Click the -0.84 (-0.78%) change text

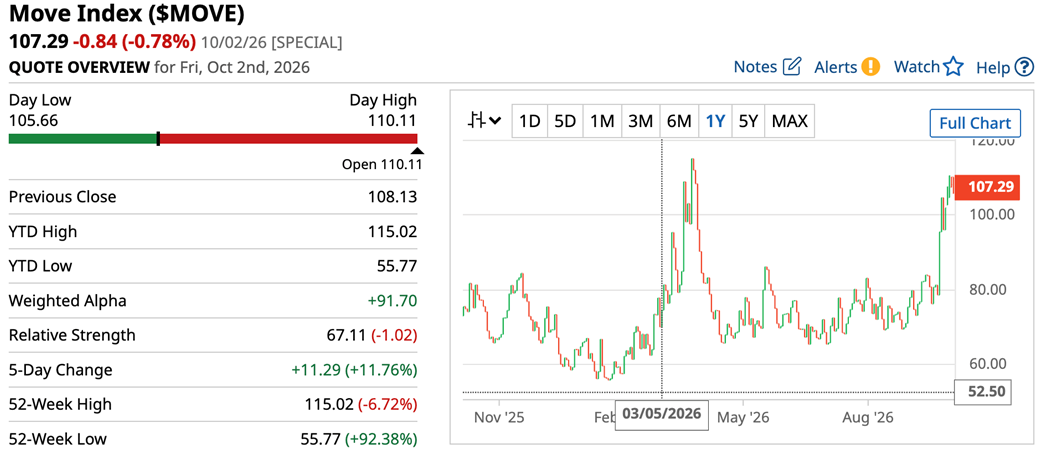tap(135, 42)
